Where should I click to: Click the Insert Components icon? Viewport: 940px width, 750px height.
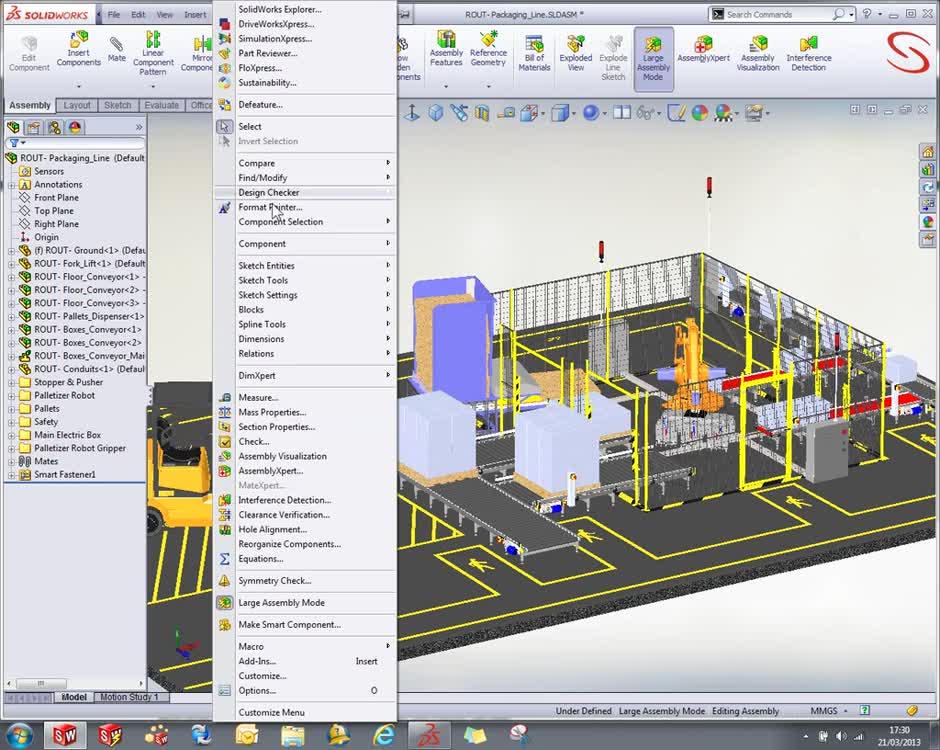pos(78,48)
